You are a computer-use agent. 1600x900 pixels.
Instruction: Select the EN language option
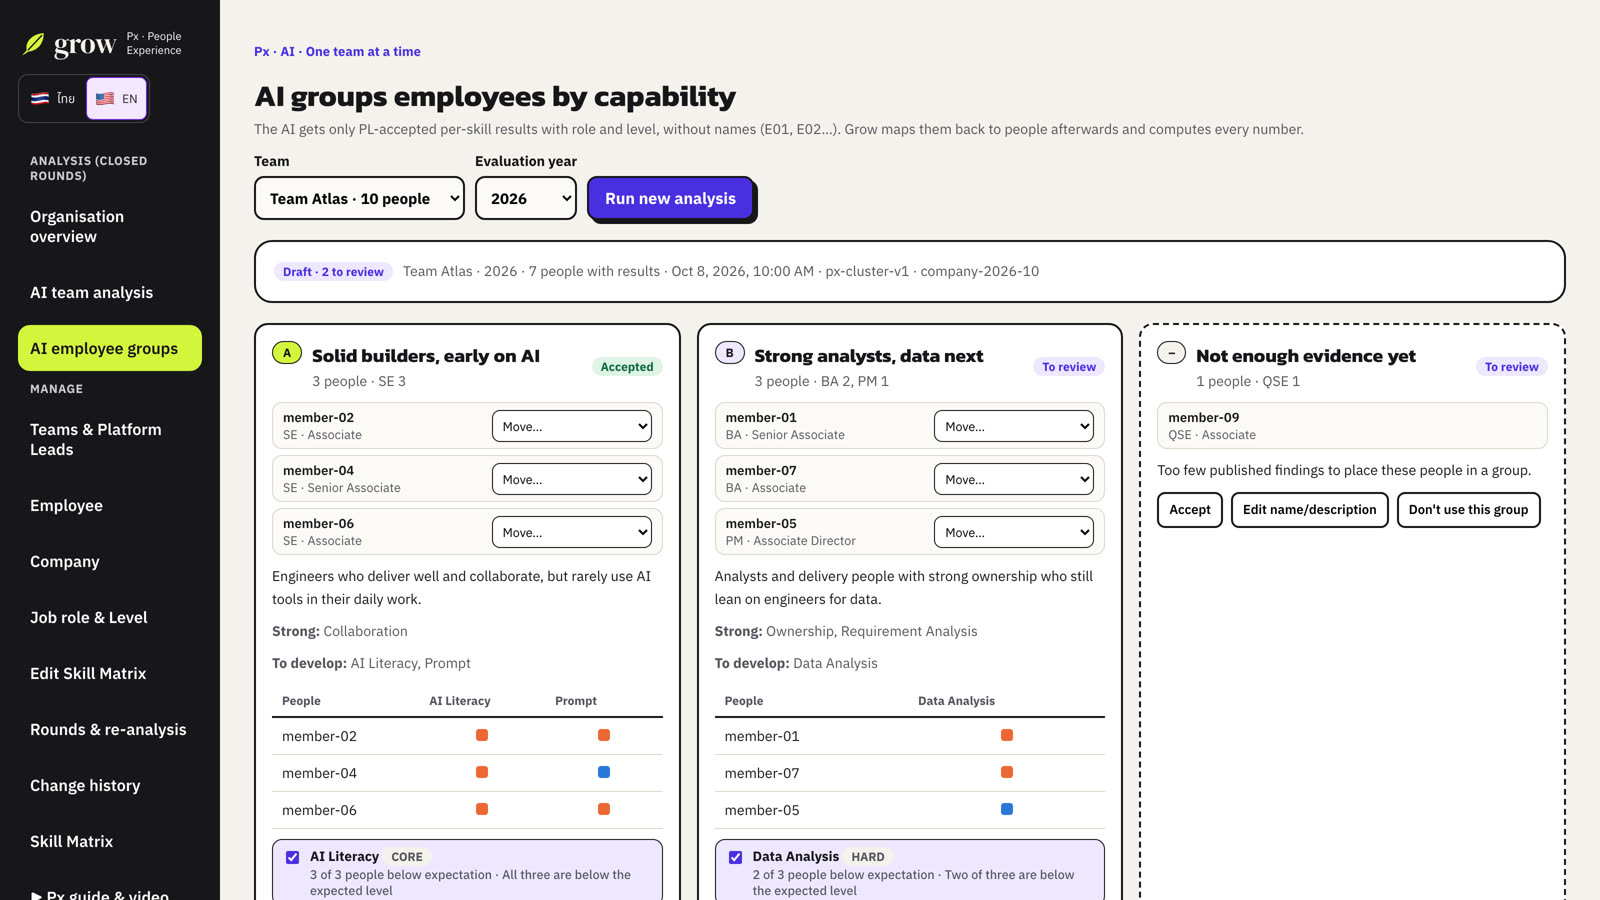[x=117, y=98]
